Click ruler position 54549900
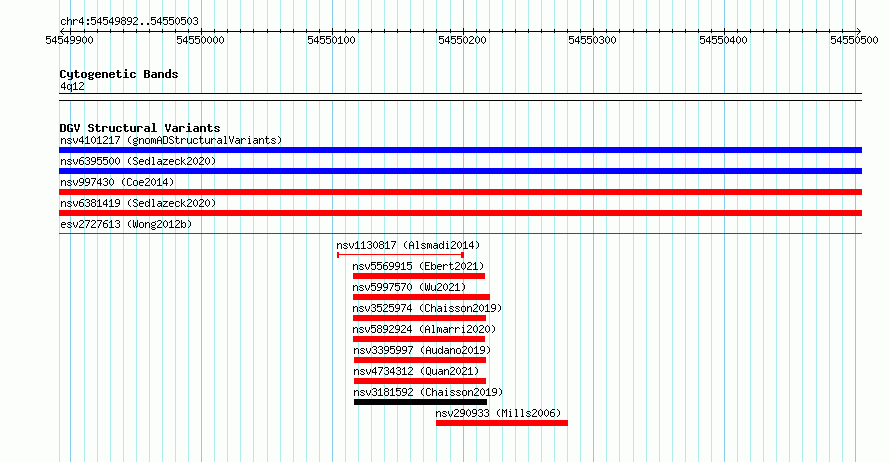 [69, 40]
